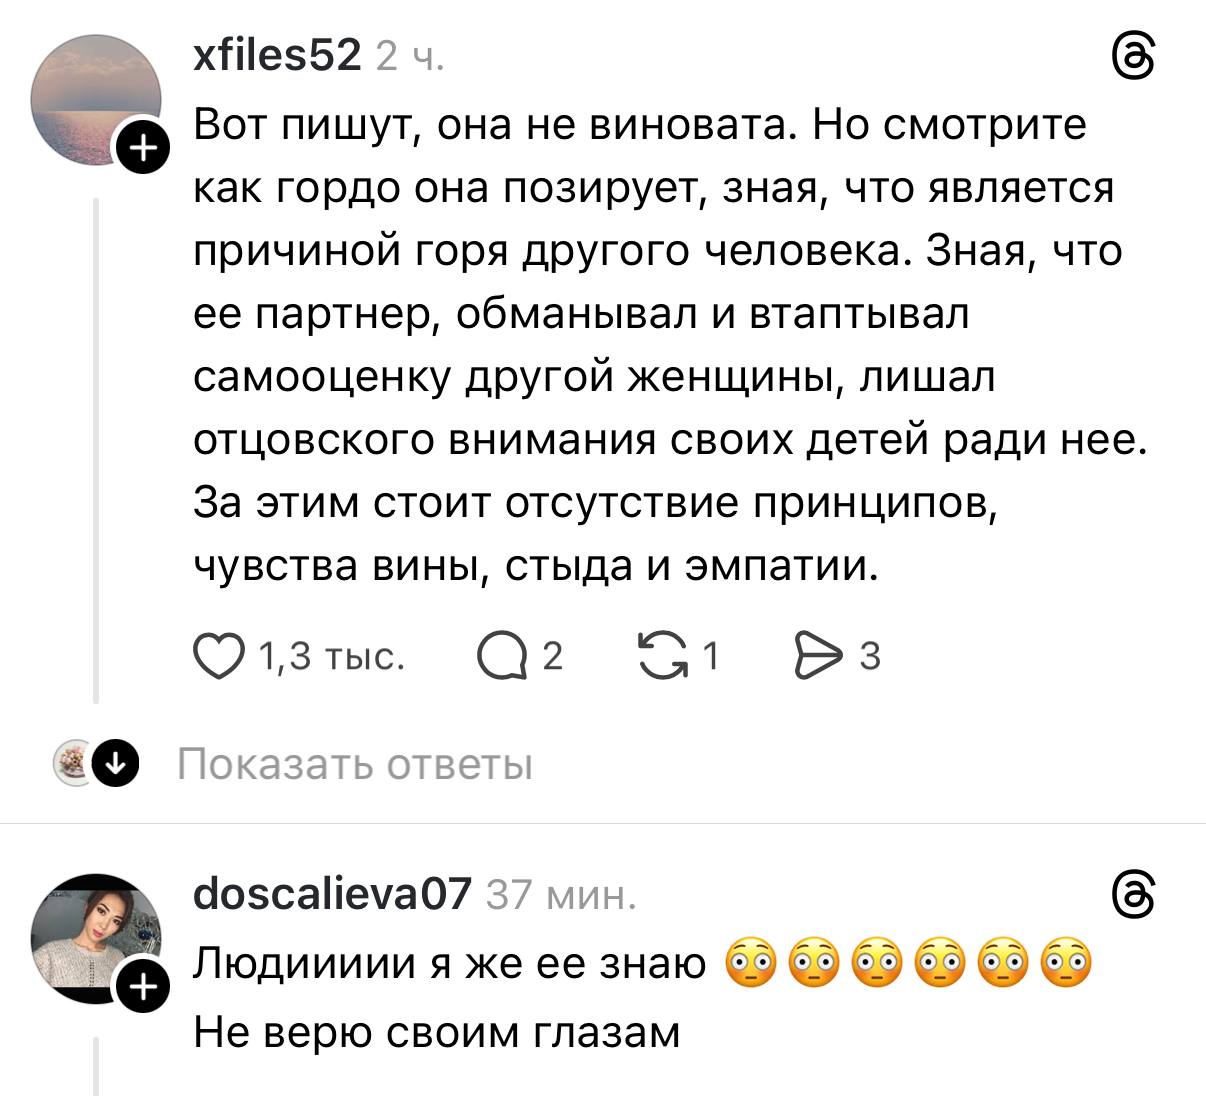Show replies via "Показать ответы"
Image resolution: width=1206 pixels, height=1096 pixels.
tap(355, 765)
